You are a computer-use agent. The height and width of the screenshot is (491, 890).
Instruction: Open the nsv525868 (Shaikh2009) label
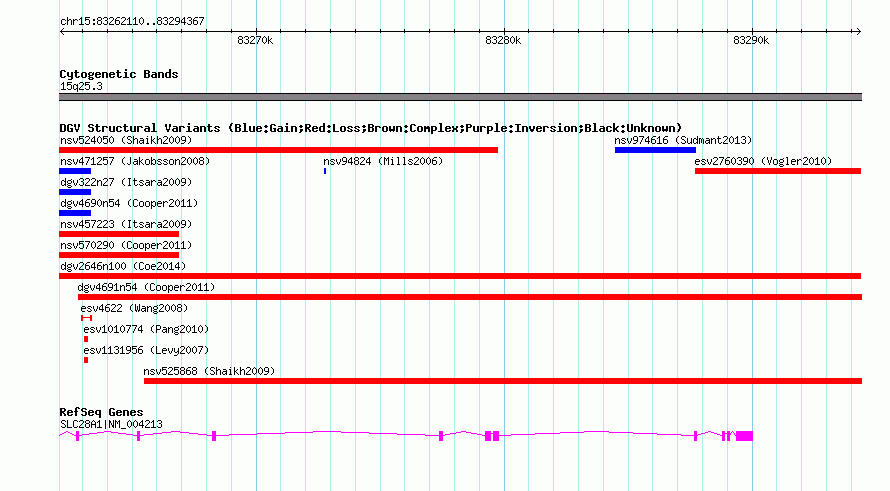(x=209, y=371)
